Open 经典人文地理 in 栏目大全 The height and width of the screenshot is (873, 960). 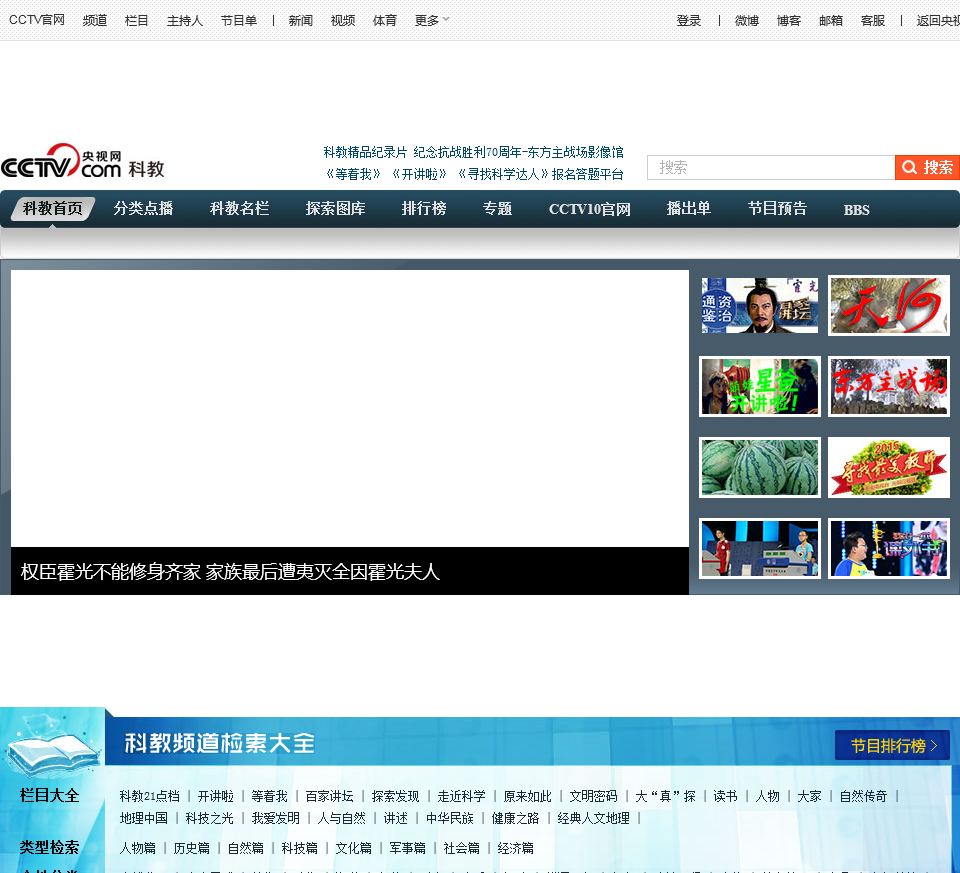pyautogui.click(x=593, y=818)
